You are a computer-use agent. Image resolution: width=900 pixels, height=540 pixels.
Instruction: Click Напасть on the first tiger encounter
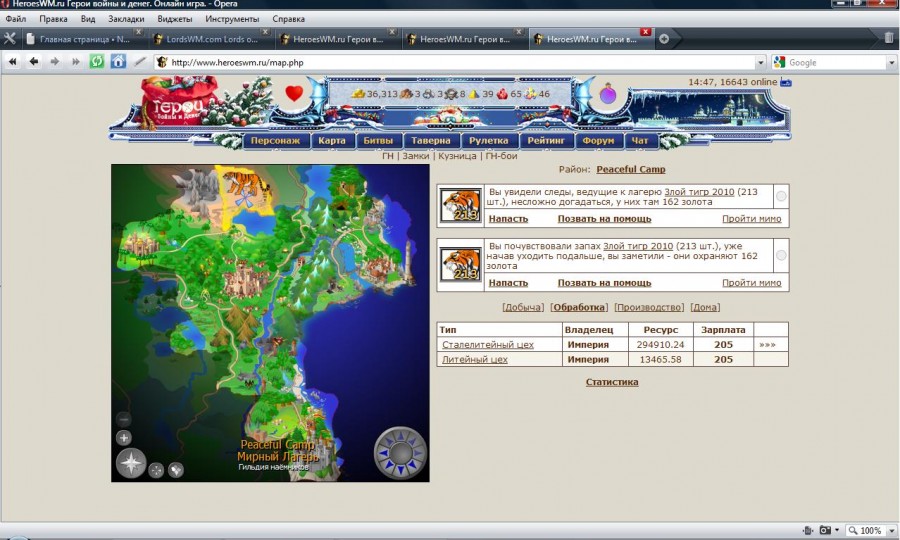click(508, 218)
